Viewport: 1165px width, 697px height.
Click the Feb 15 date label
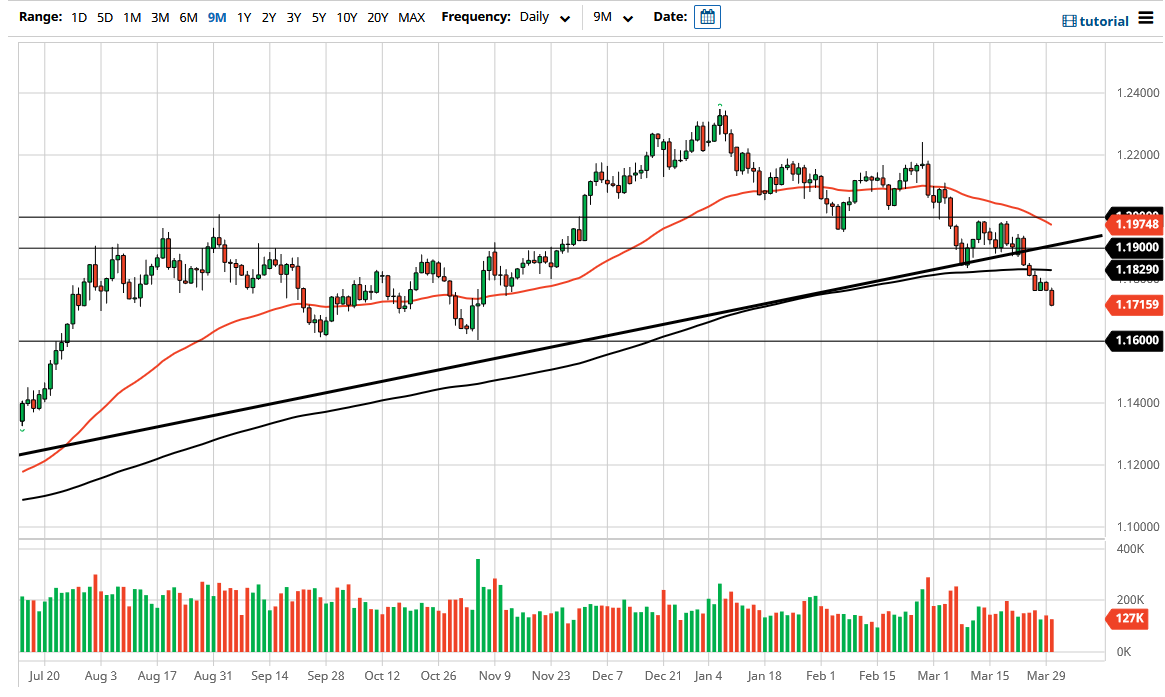(877, 675)
